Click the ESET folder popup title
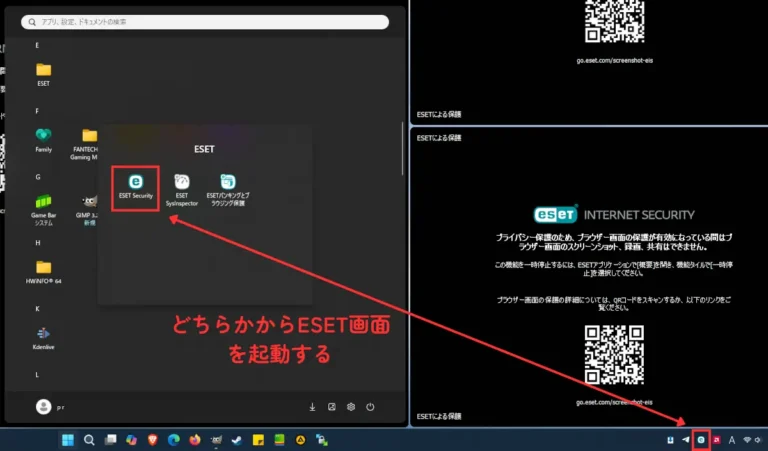 204,149
